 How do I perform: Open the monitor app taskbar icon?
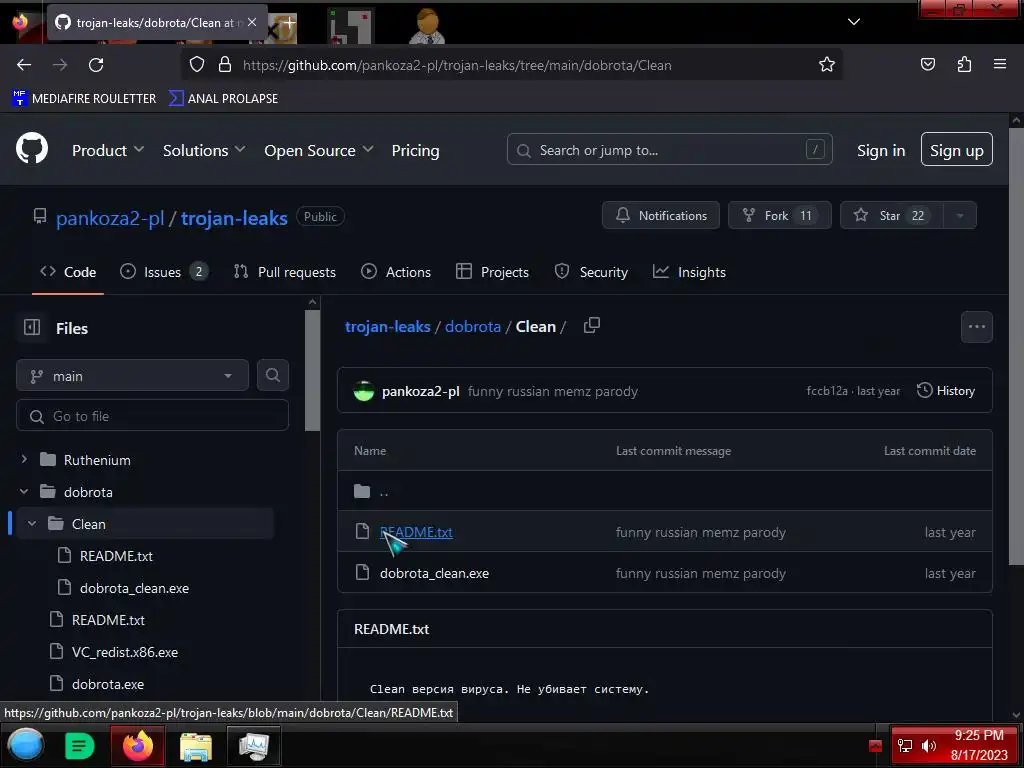(x=254, y=746)
